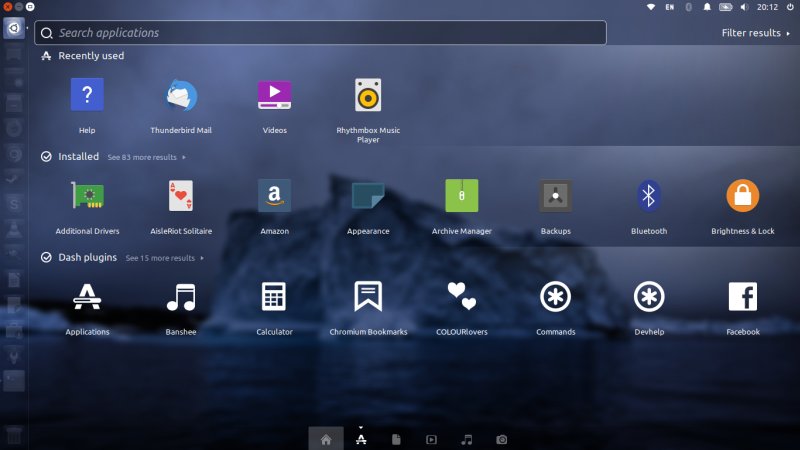Switch to the Photos lens
This screenshot has height=450, width=800.
click(x=502, y=439)
